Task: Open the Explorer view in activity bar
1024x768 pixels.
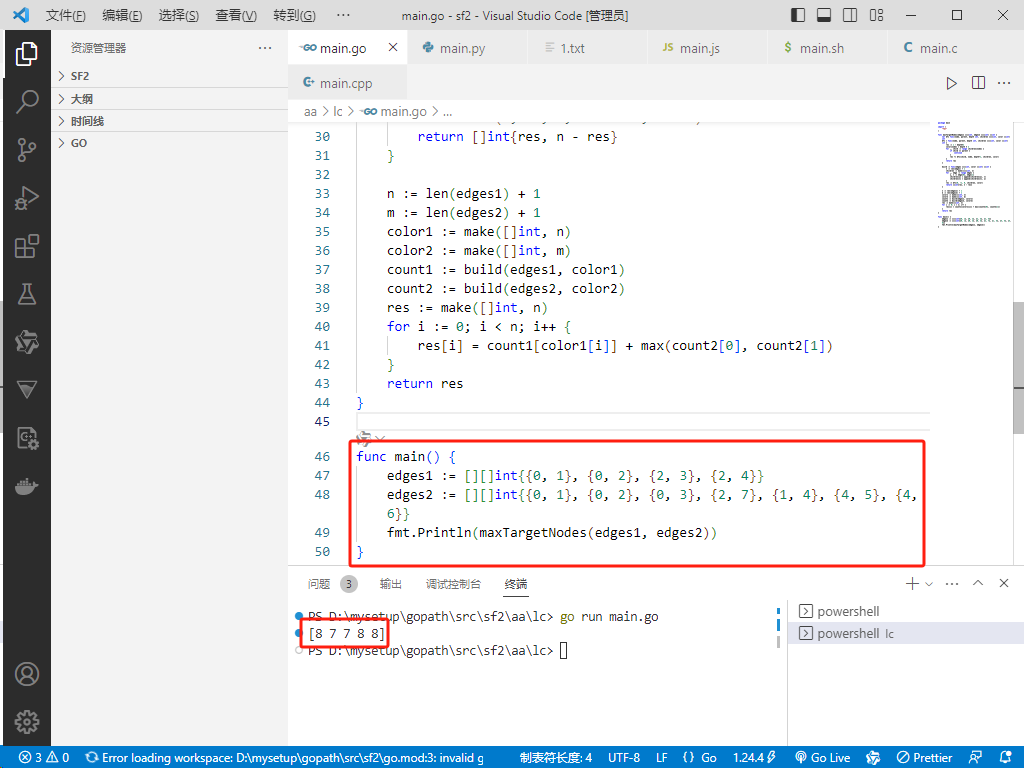Action: click(26, 54)
